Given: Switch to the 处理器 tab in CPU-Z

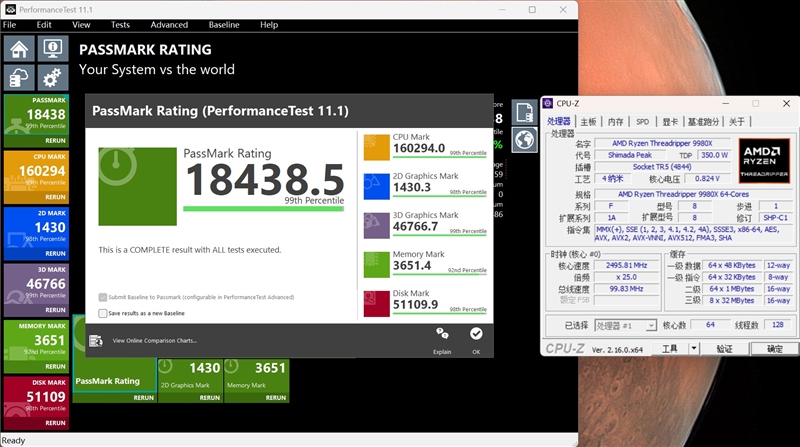Looking at the screenshot, I should tap(559, 121).
